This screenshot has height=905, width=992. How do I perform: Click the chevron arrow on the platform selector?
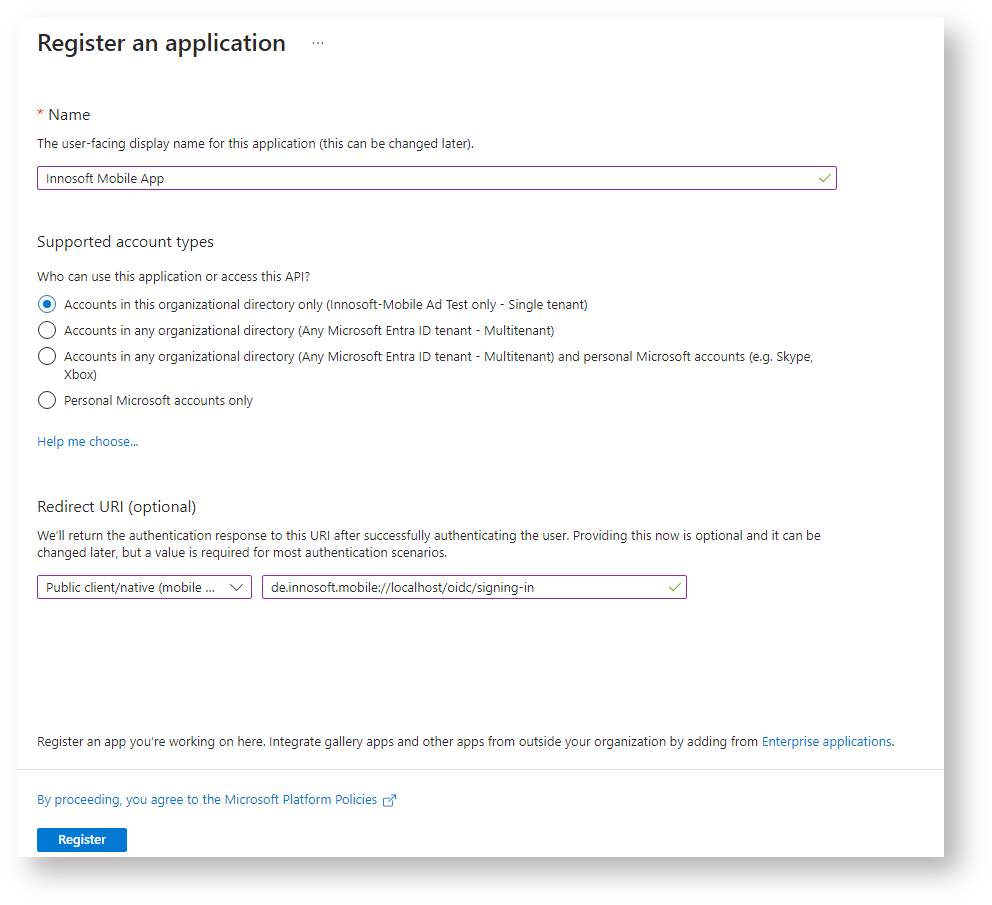coord(237,588)
